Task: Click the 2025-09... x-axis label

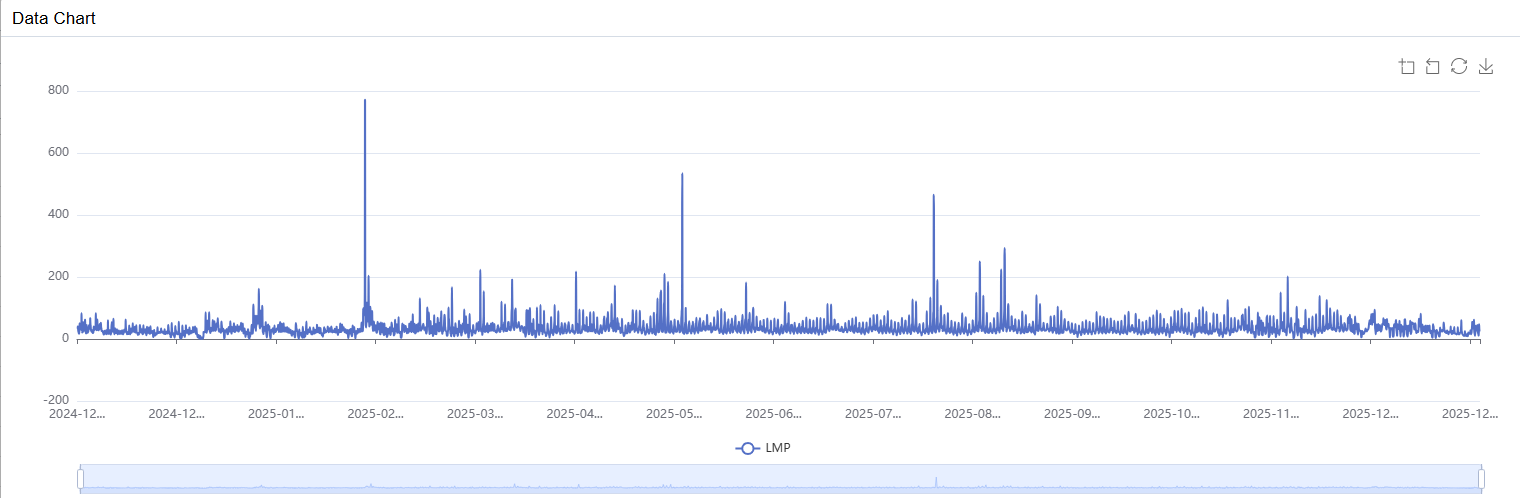Action: coord(1073,413)
